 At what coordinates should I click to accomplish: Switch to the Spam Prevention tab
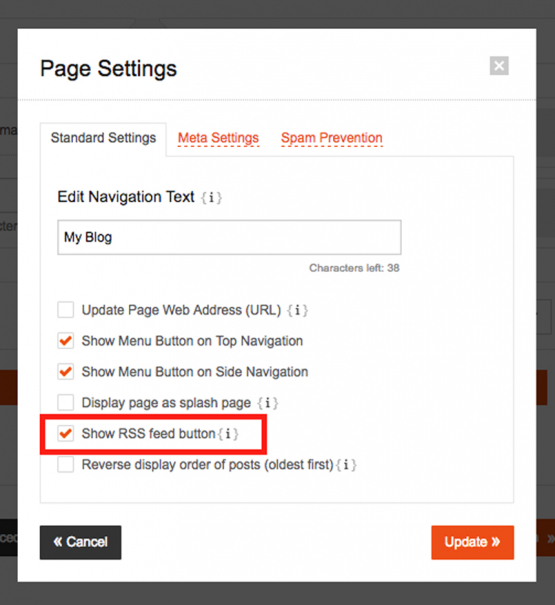pyautogui.click(x=332, y=138)
